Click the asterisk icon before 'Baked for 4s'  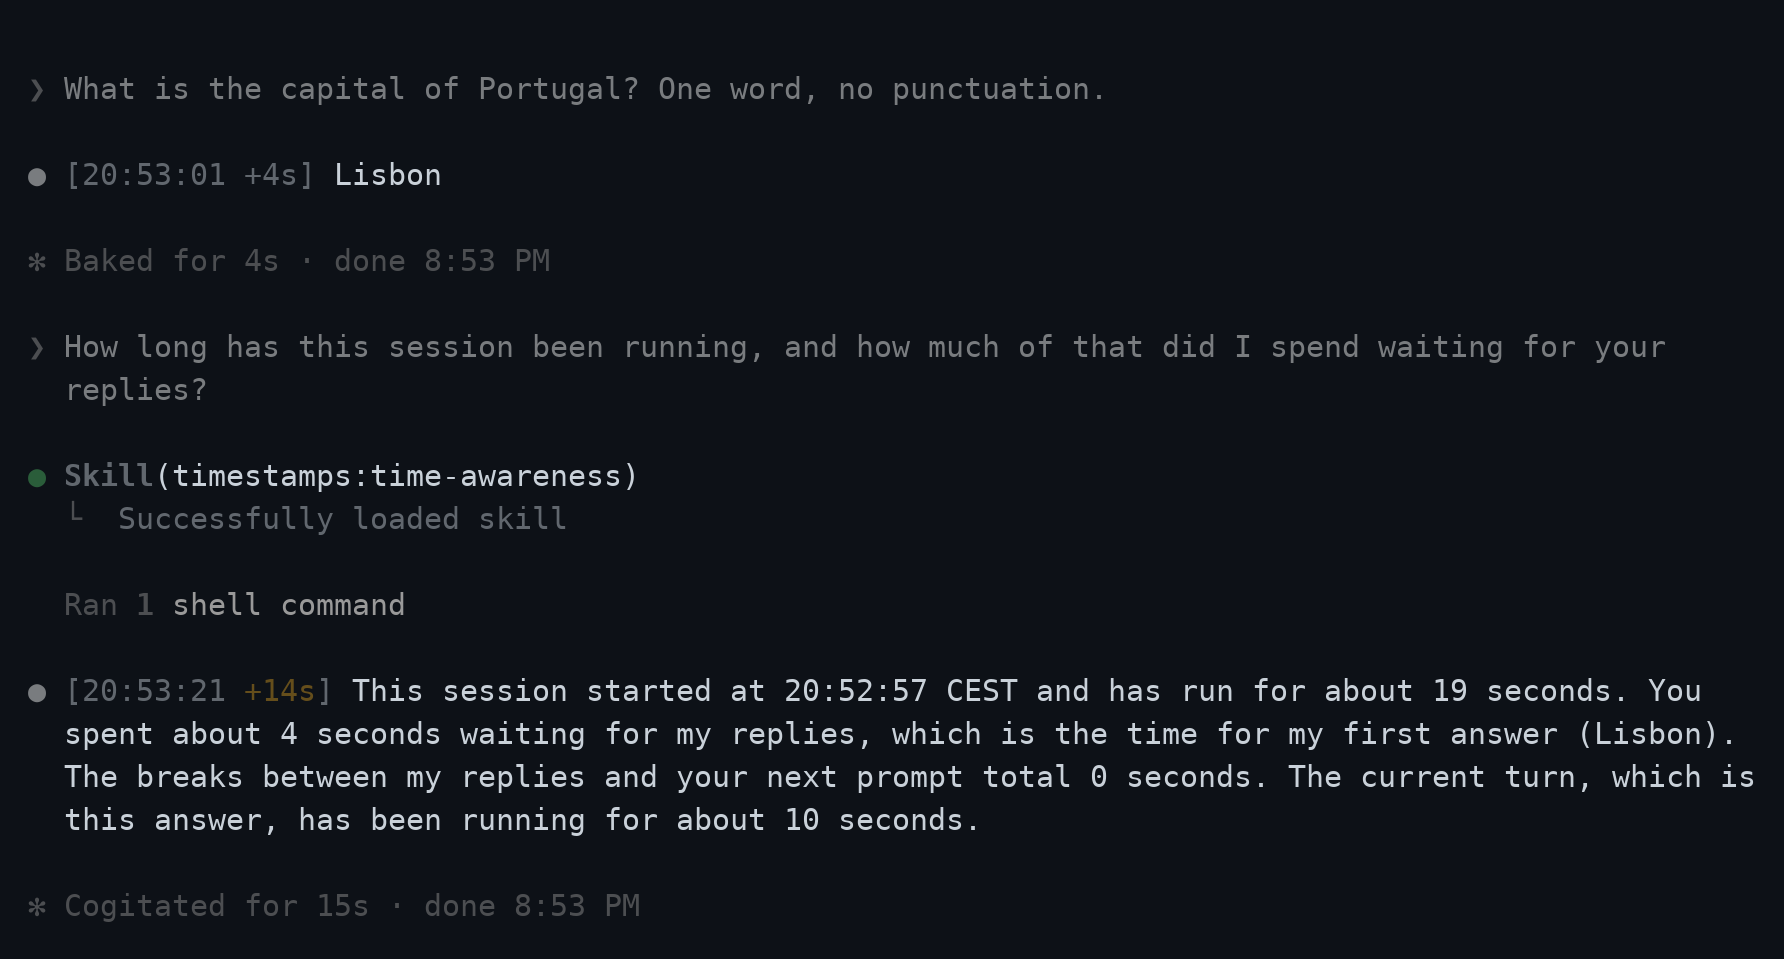pyautogui.click(x=37, y=262)
